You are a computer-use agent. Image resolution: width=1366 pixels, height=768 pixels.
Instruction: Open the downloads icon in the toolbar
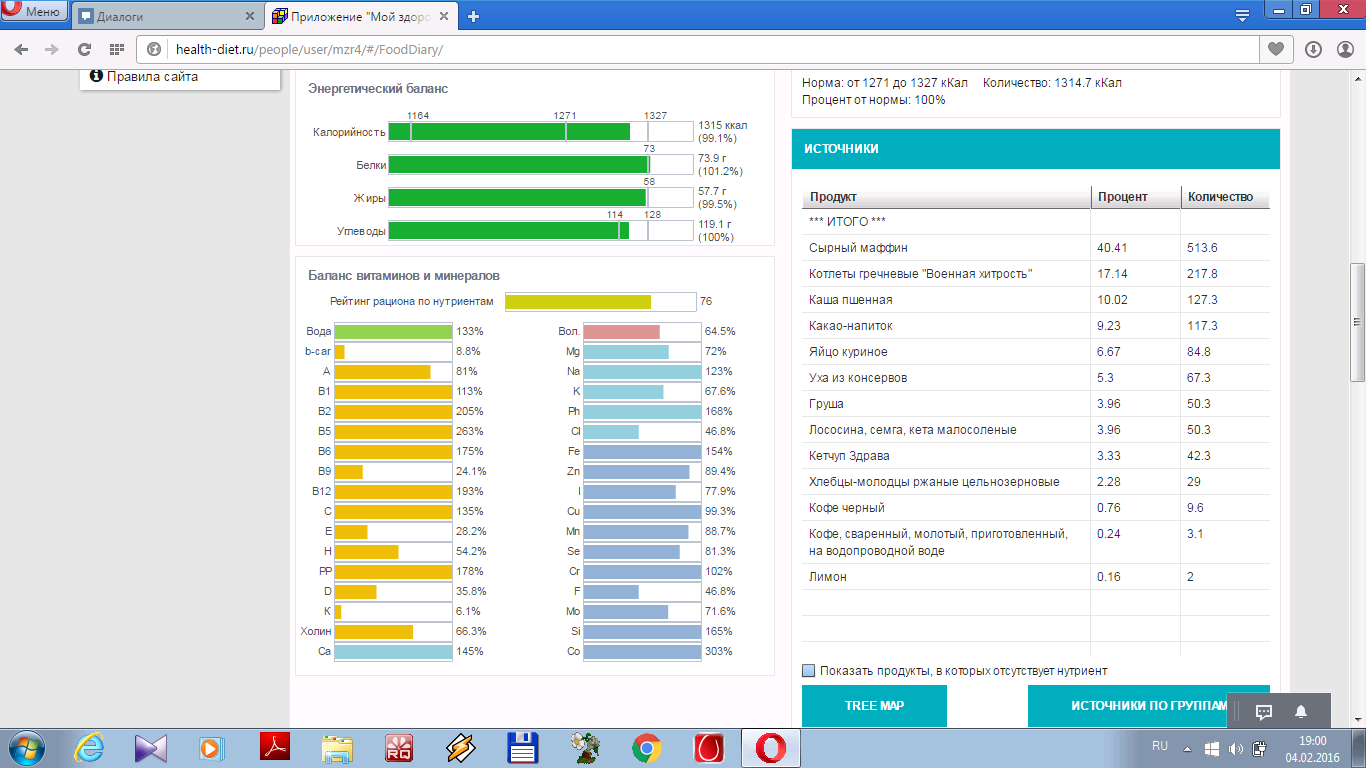coord(1313,49)
